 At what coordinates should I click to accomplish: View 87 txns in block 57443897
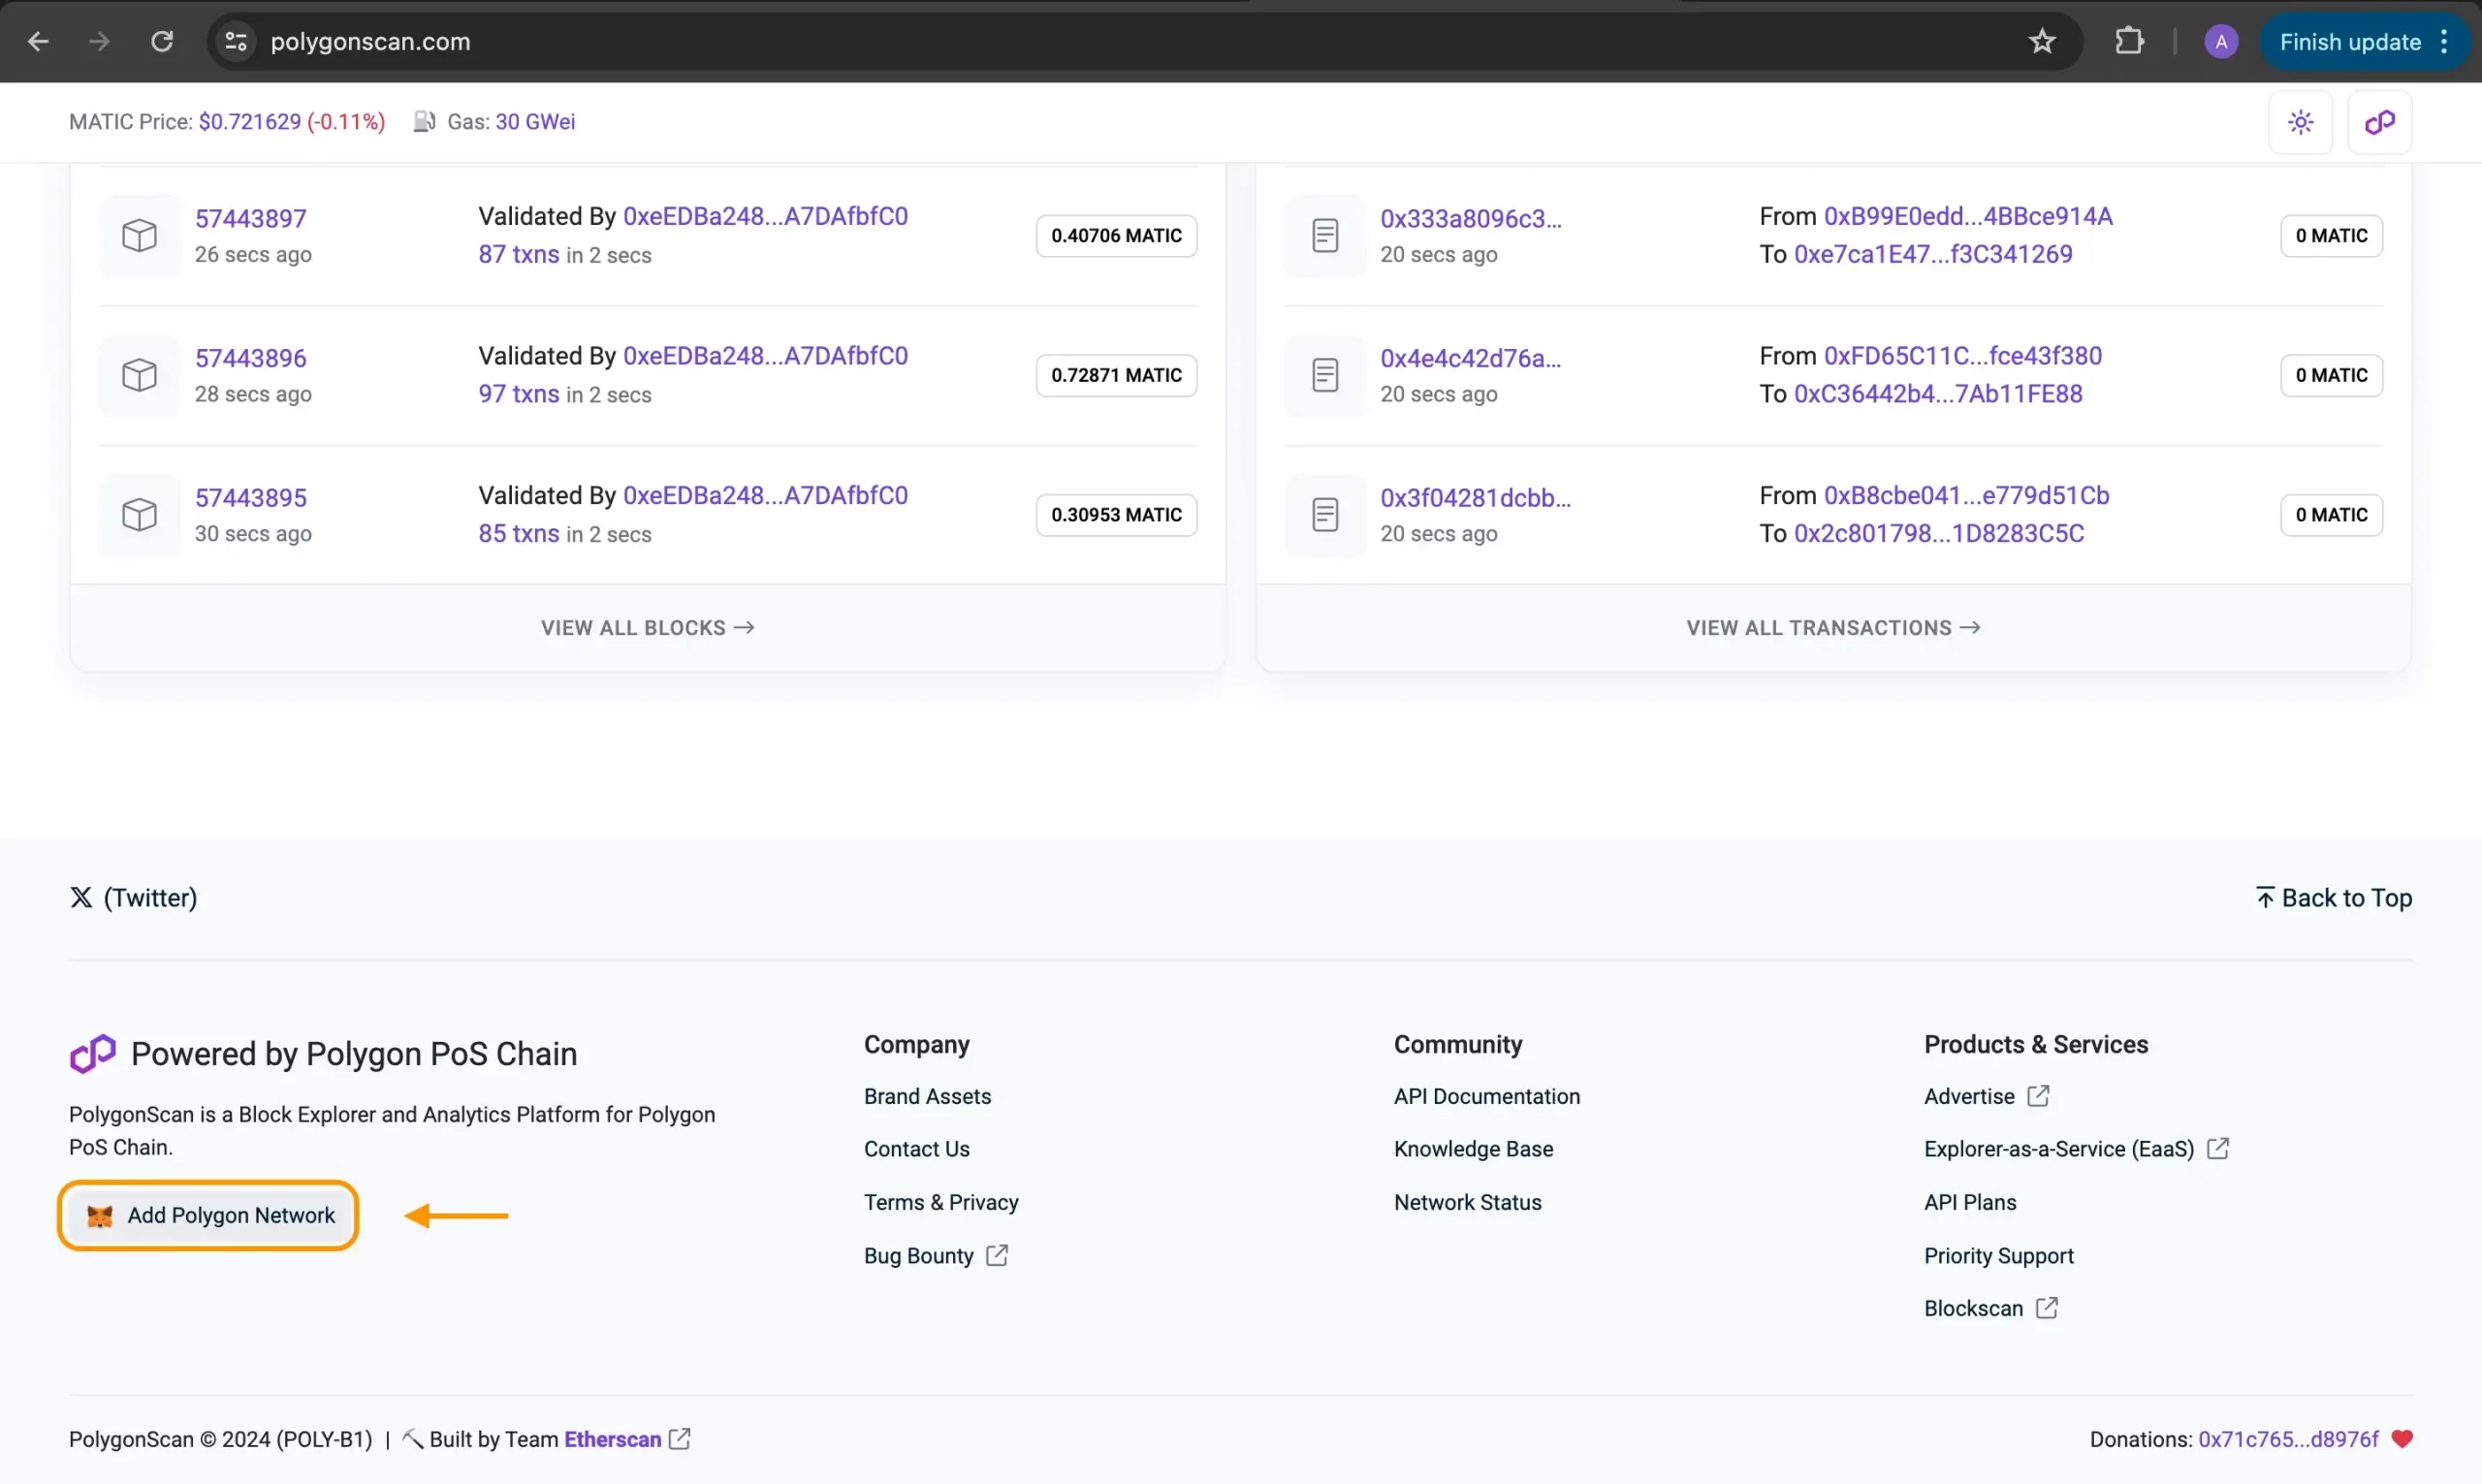pos(518,254)
